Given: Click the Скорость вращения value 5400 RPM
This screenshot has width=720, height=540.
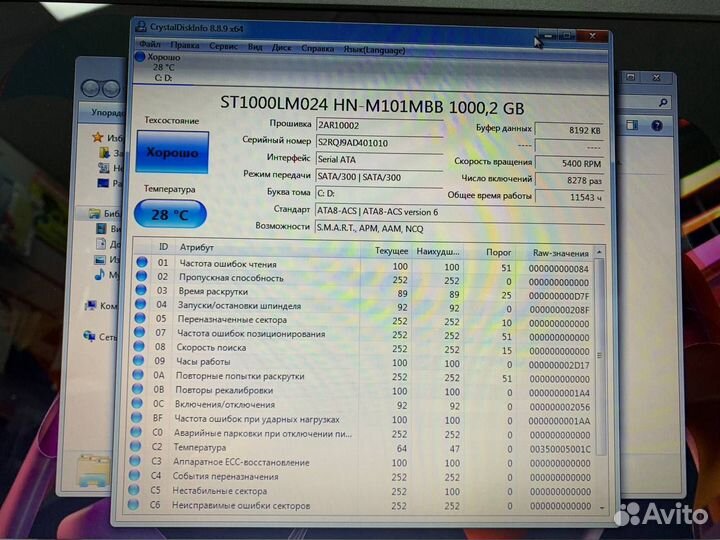Looking at the screenshot, I should click(569, 163).
